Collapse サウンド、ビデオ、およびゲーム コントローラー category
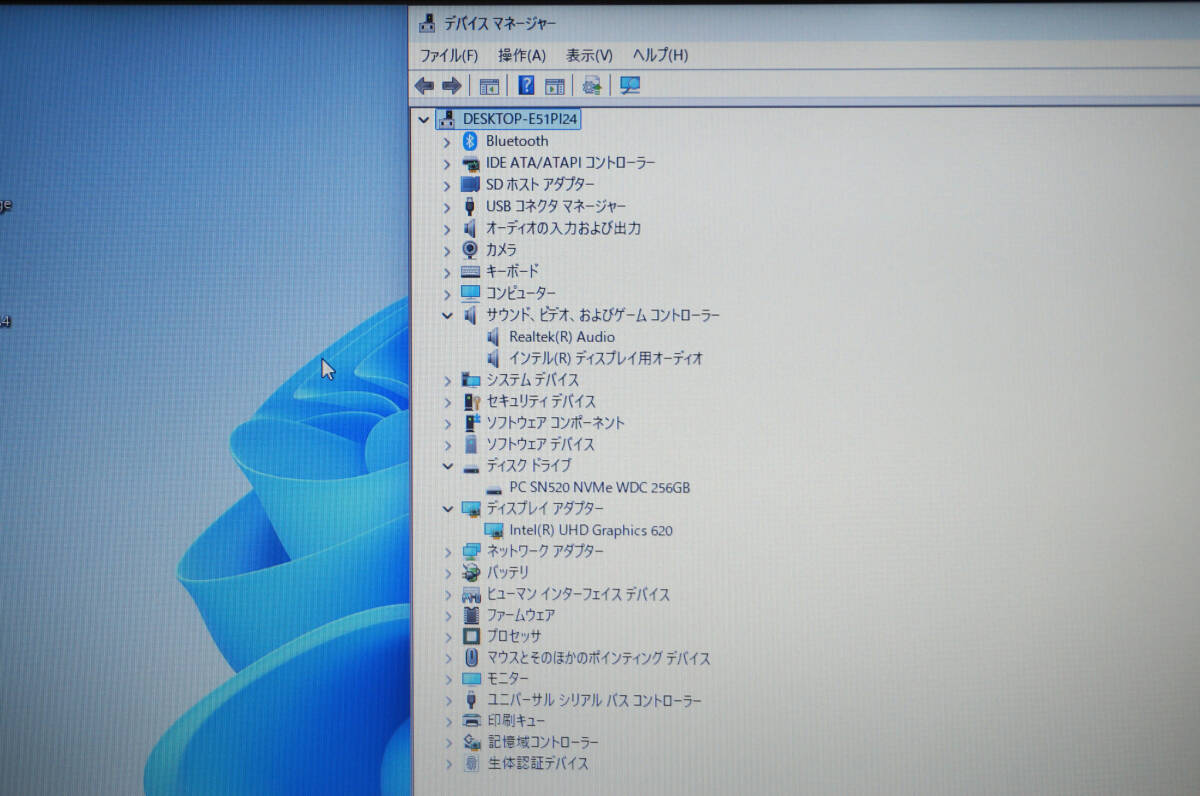1200x796 pixels. point(447,315)
